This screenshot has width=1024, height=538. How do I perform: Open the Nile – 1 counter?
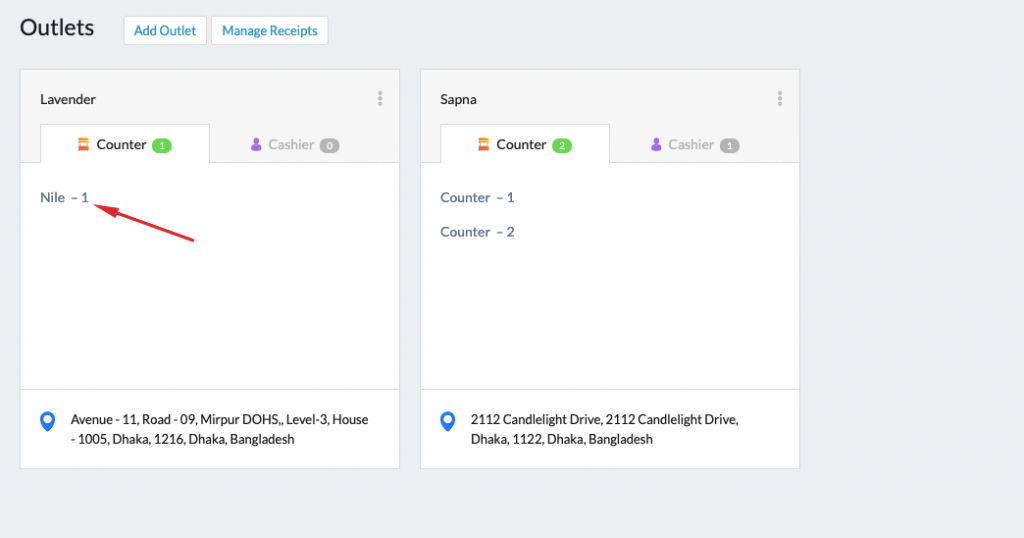(64, 197)
